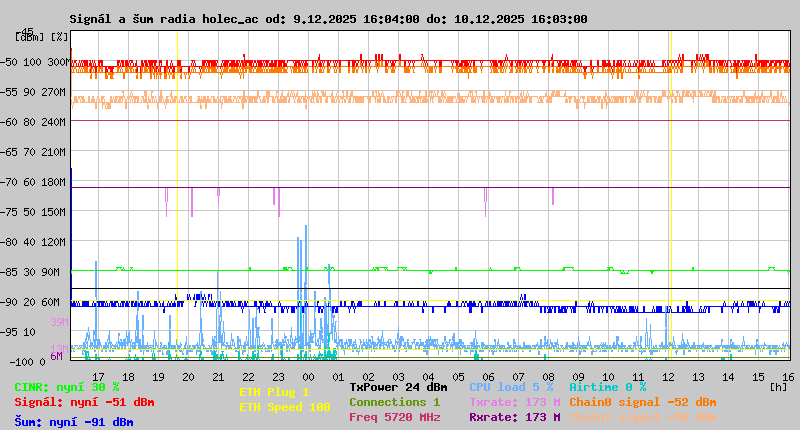800x430 pixels.
Task: Click the 'ETH Speed 100' legend label
Action: pyautogui.click(x=285, y=407)
